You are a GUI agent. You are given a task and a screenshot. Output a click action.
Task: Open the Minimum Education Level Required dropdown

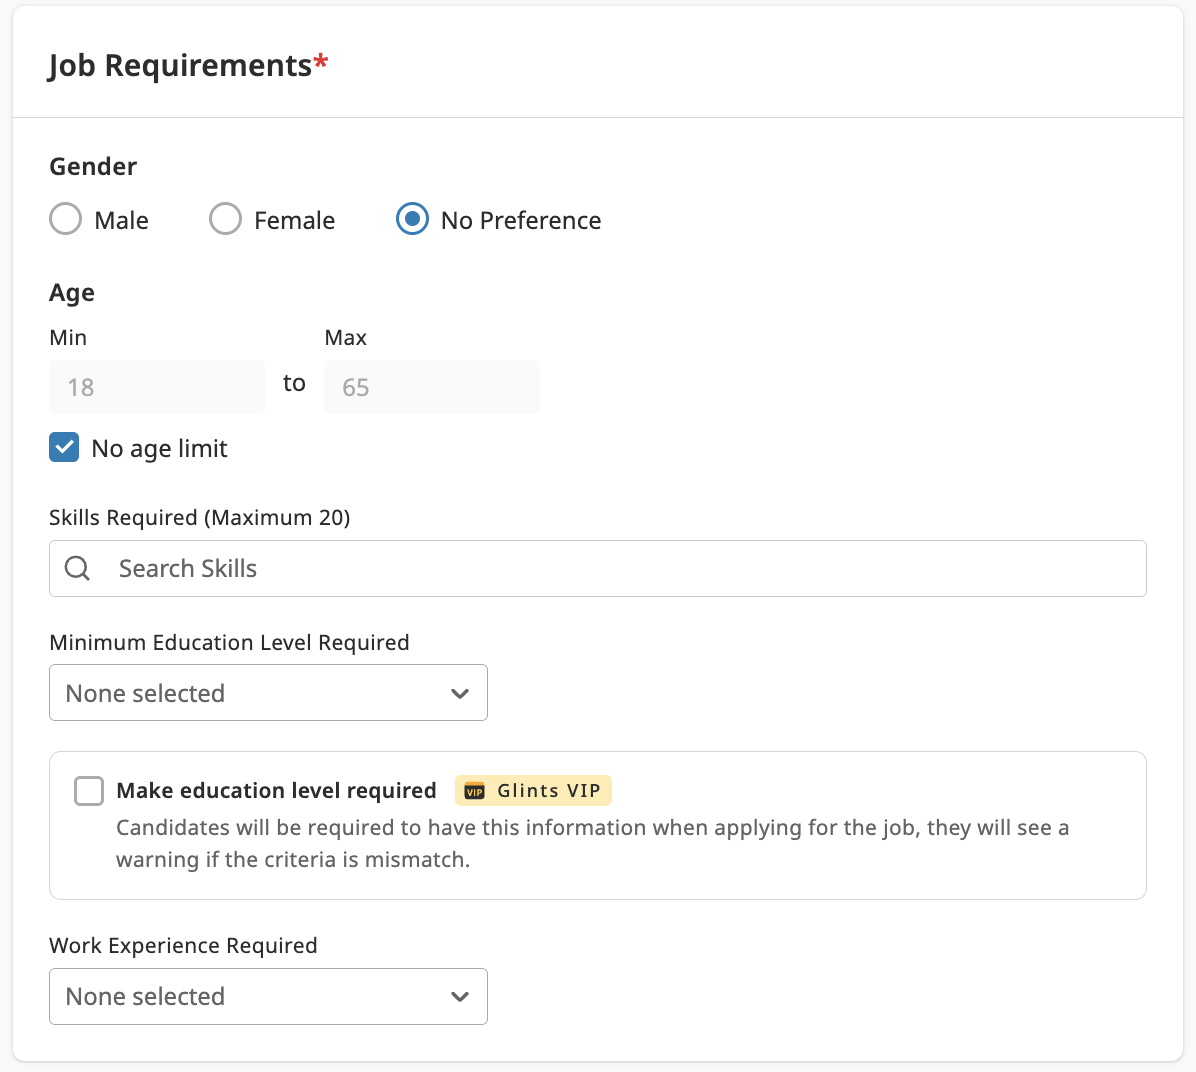click(x=268, y=692)
